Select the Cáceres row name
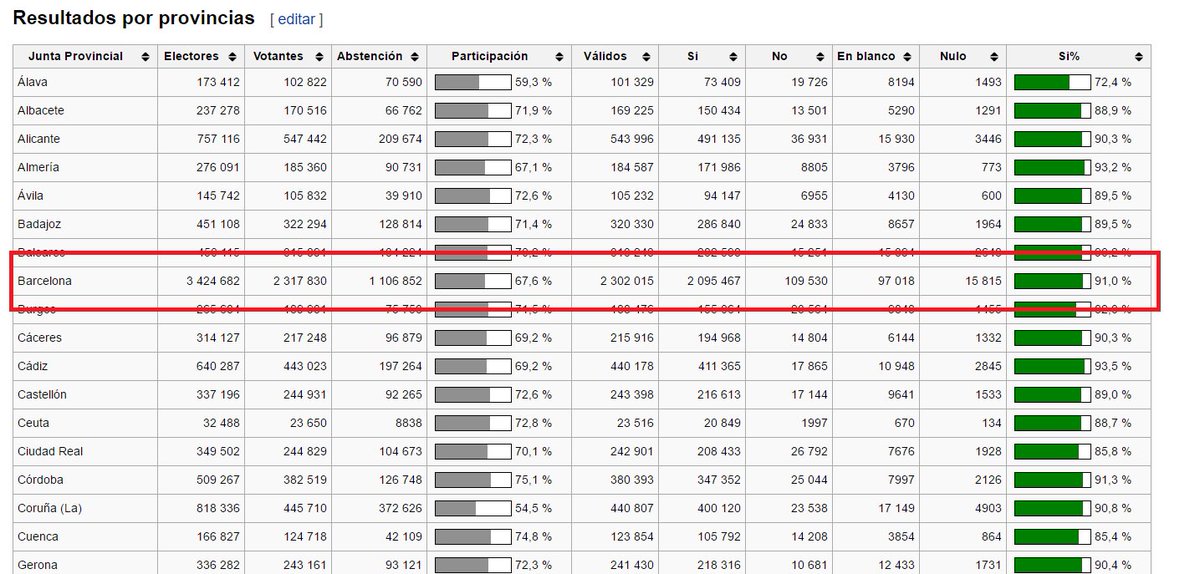The width and height of the screenshot is (1200, 574). [40, 338]
